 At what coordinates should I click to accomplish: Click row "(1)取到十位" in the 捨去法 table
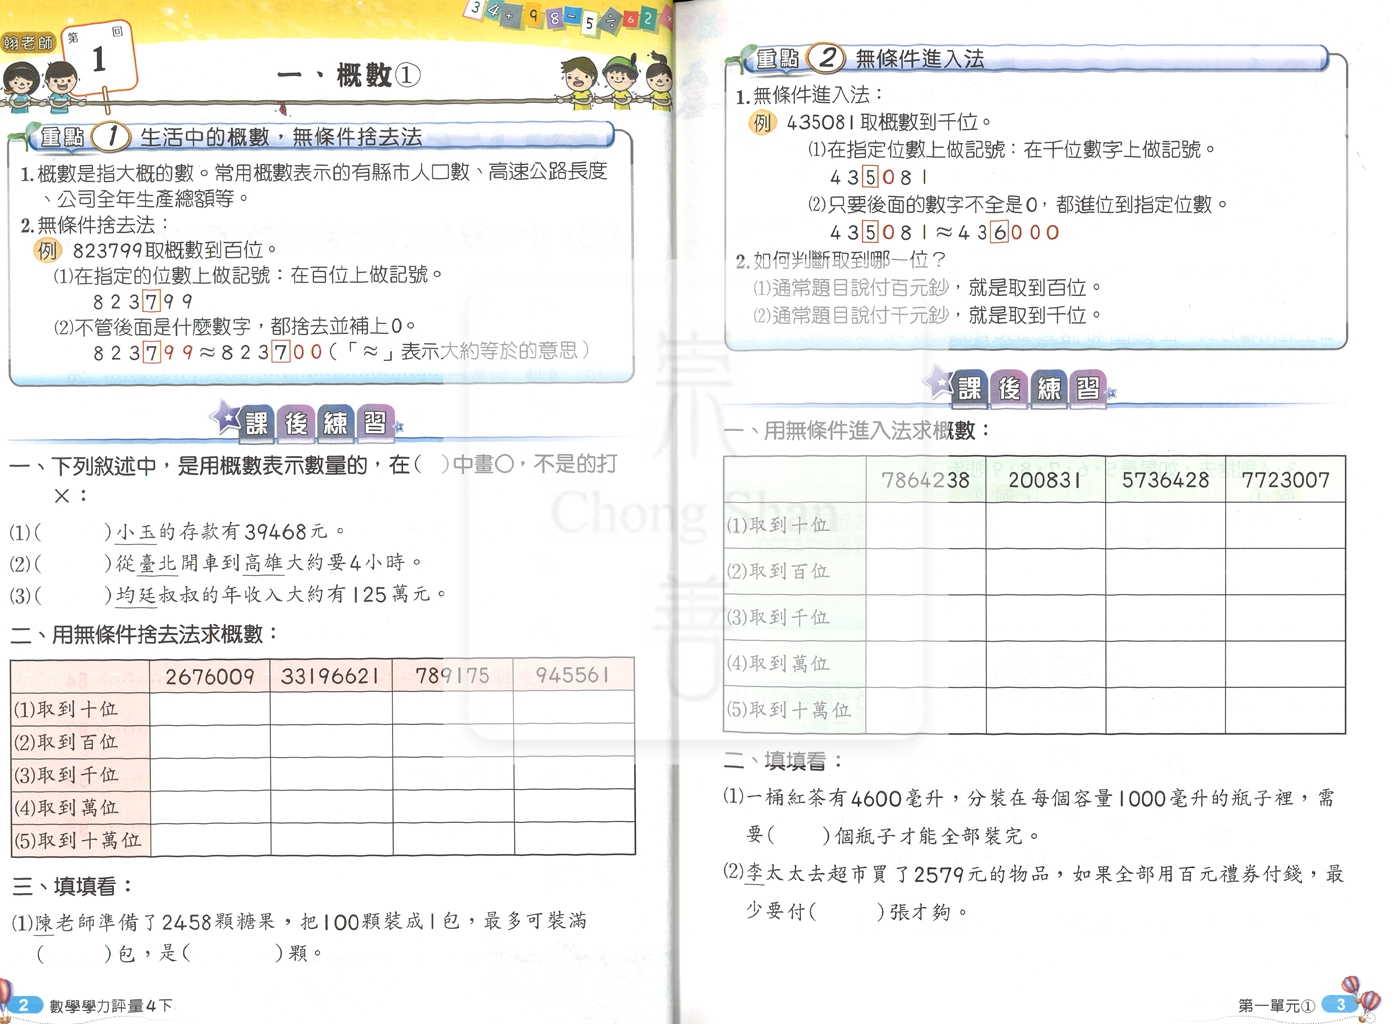click(323, 709)
